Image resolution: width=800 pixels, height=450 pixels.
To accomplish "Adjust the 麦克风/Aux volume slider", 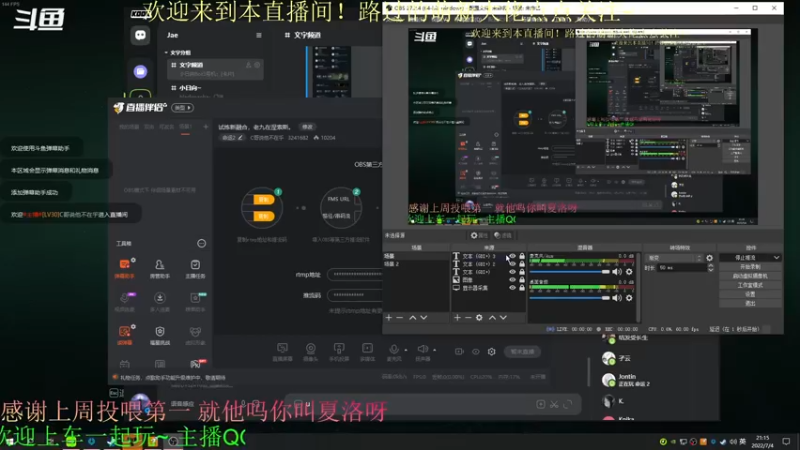I will [569, 272].
